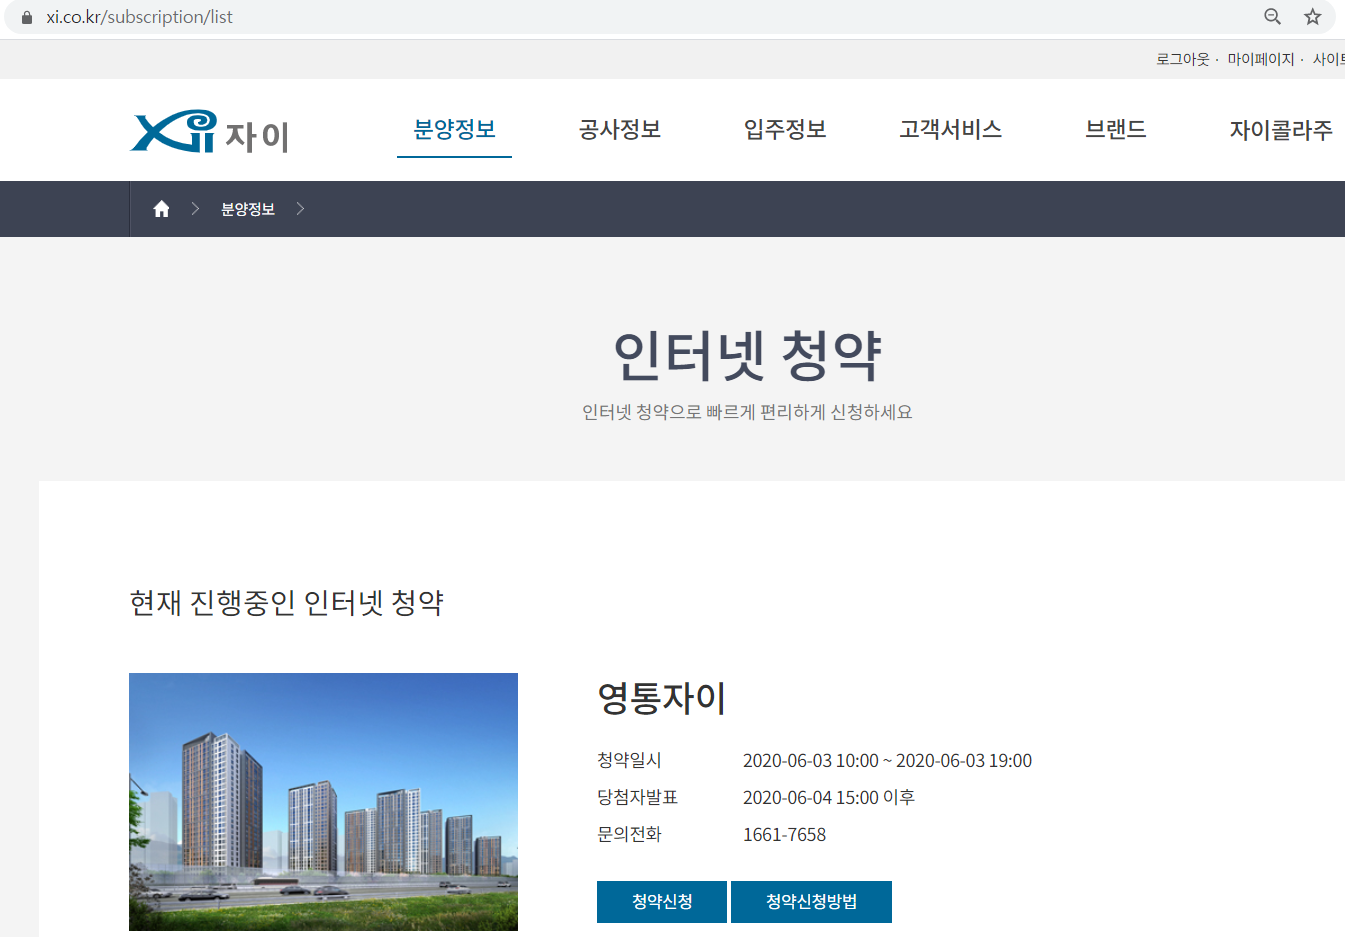The image size is (1345, 937).
Task: Open the 분양정보 main menu
Action: [x=455, y=130]
